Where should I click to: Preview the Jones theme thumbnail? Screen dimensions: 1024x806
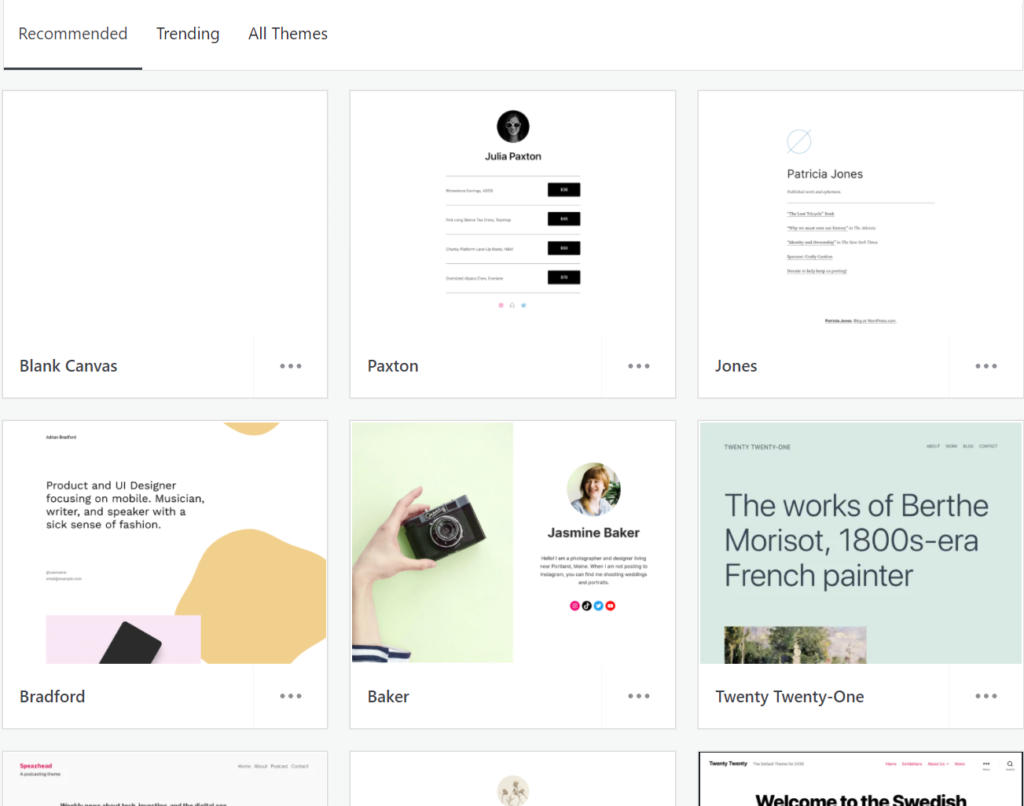click(x=860, y=213)
